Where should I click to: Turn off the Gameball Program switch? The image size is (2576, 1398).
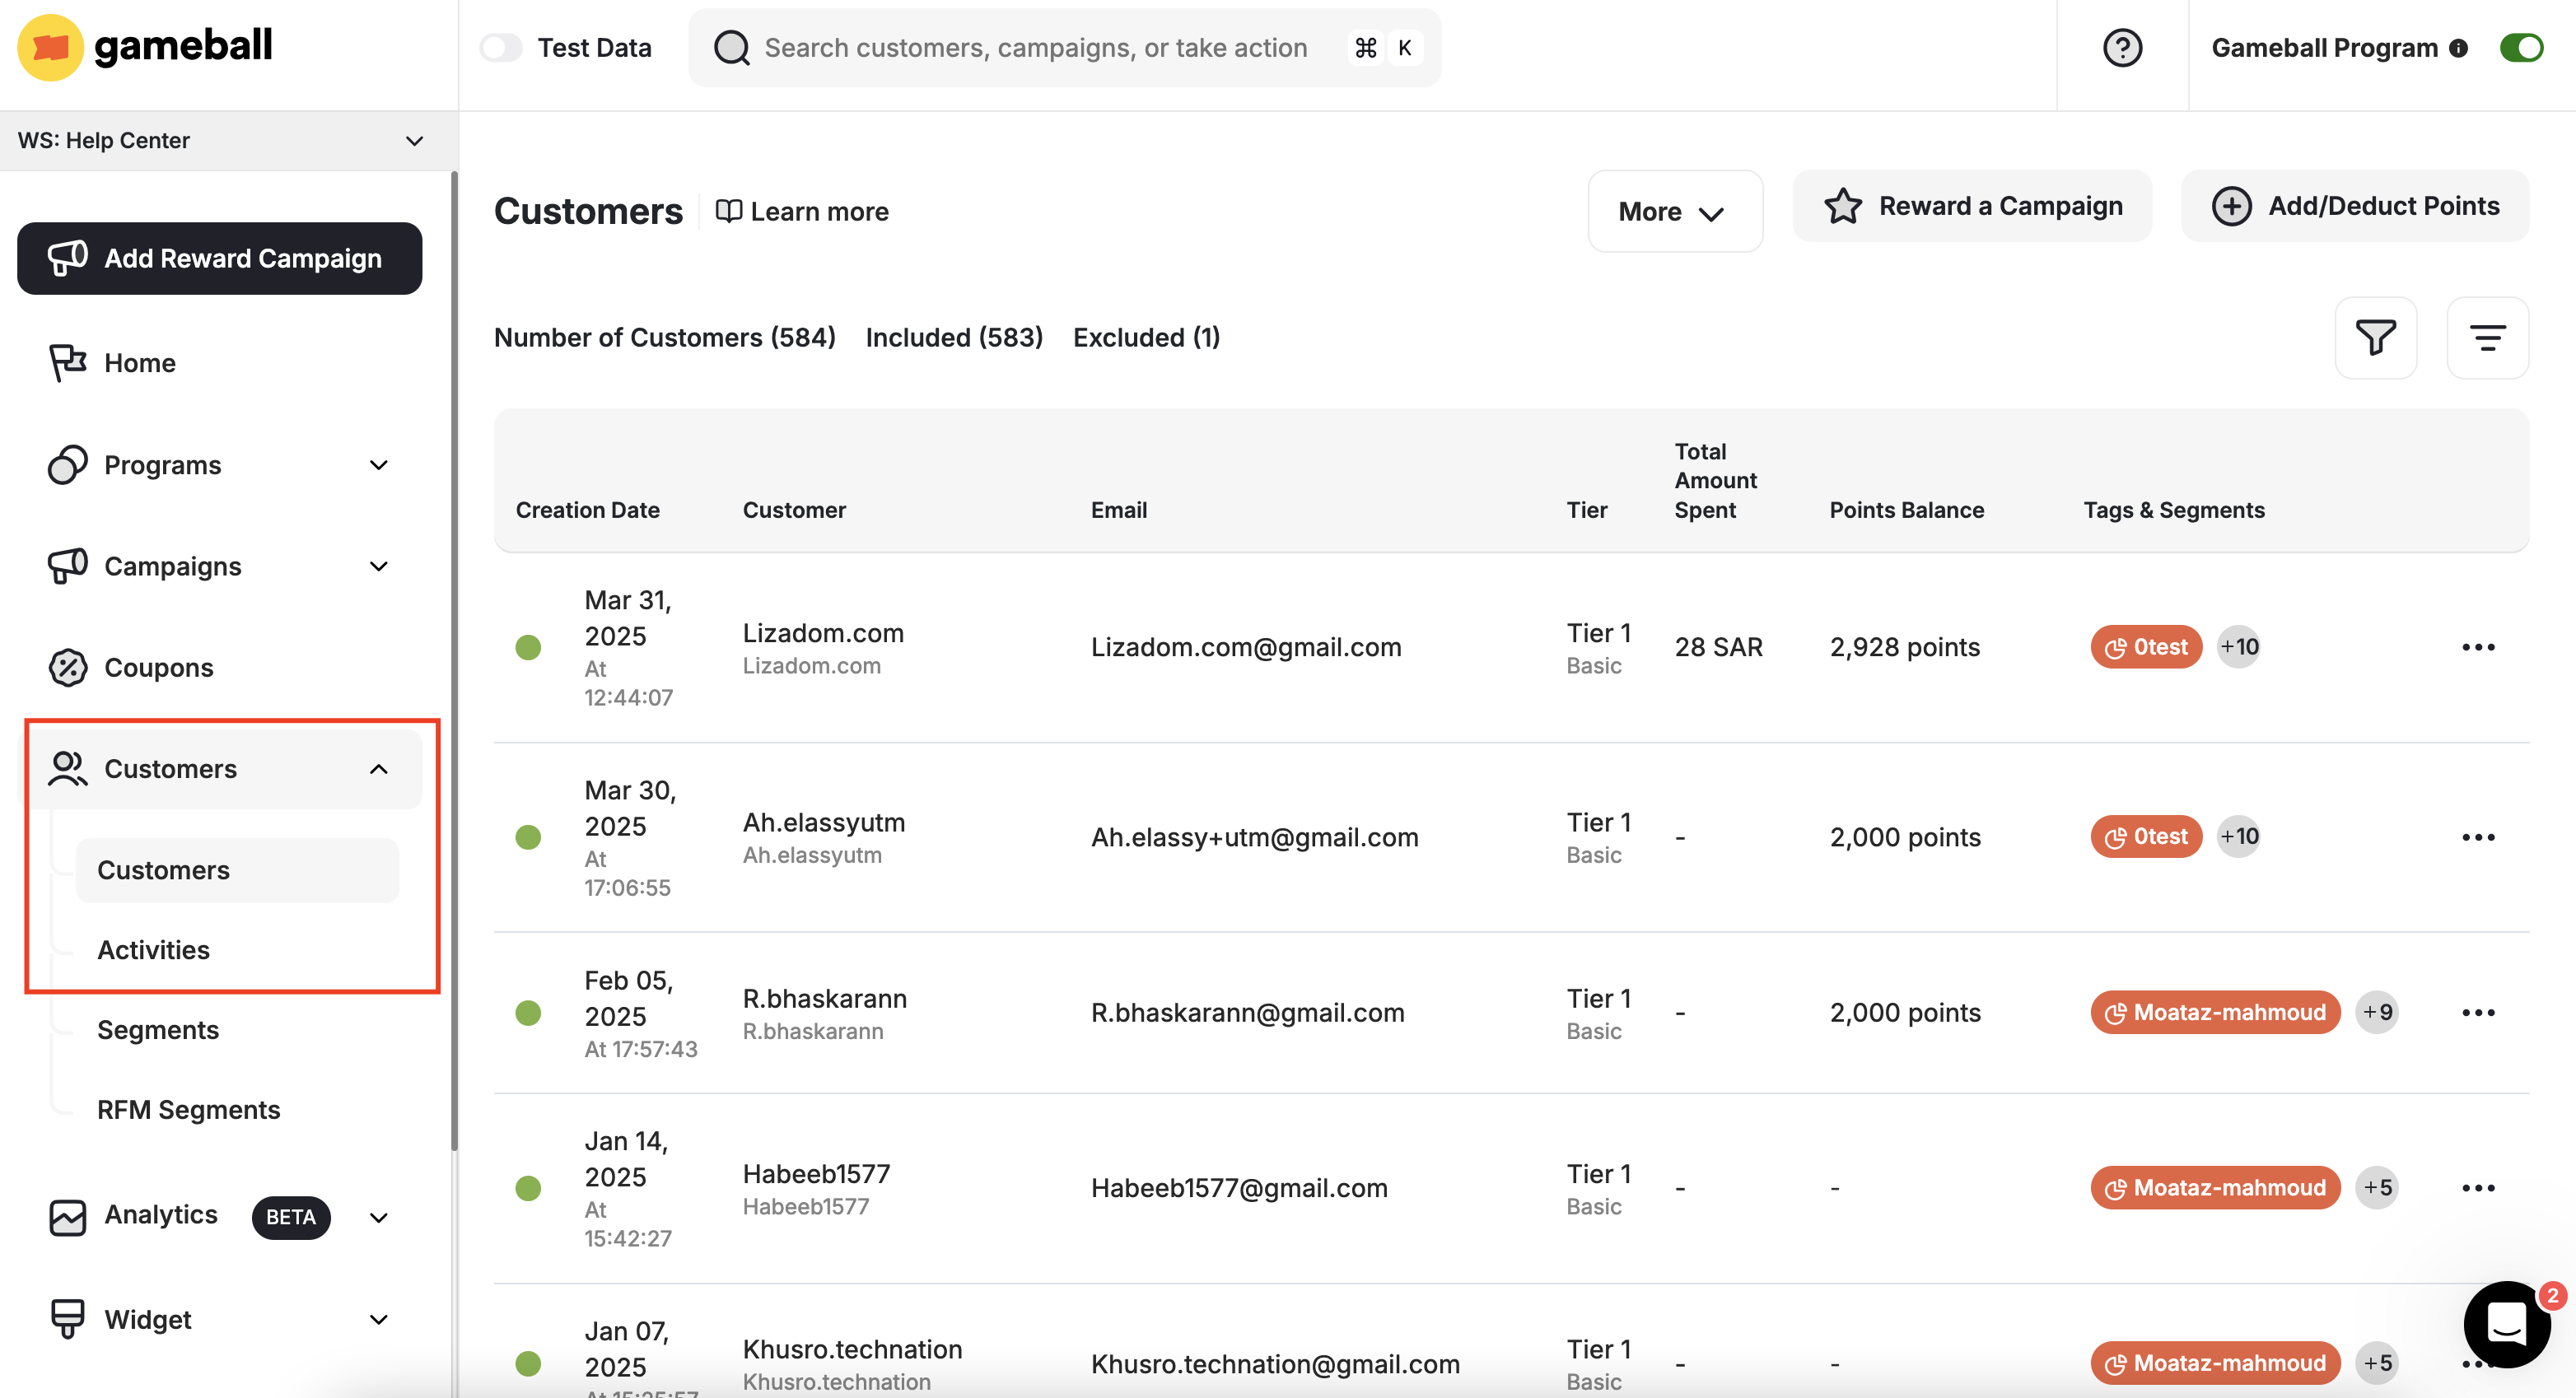[x=2520, y=47]
